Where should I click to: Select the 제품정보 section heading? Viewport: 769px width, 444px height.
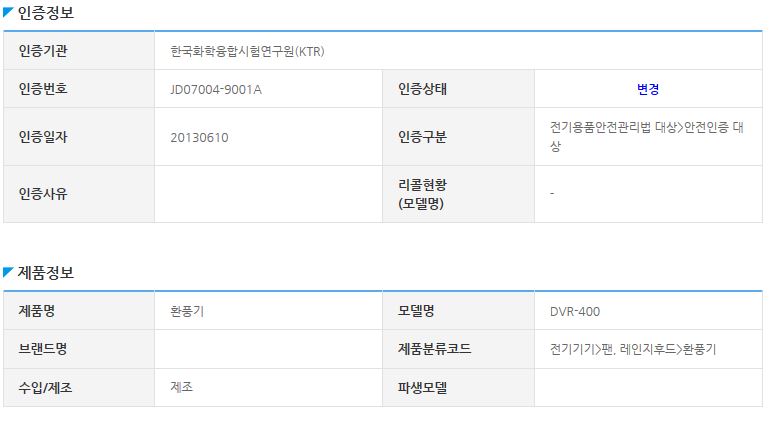[46, 272]
